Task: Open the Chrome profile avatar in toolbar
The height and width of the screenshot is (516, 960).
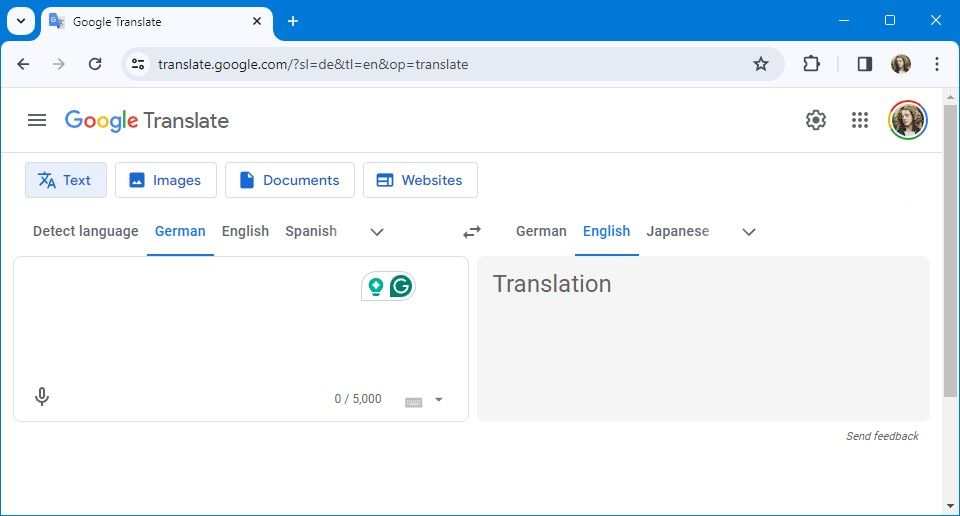Action: point(901,64)
